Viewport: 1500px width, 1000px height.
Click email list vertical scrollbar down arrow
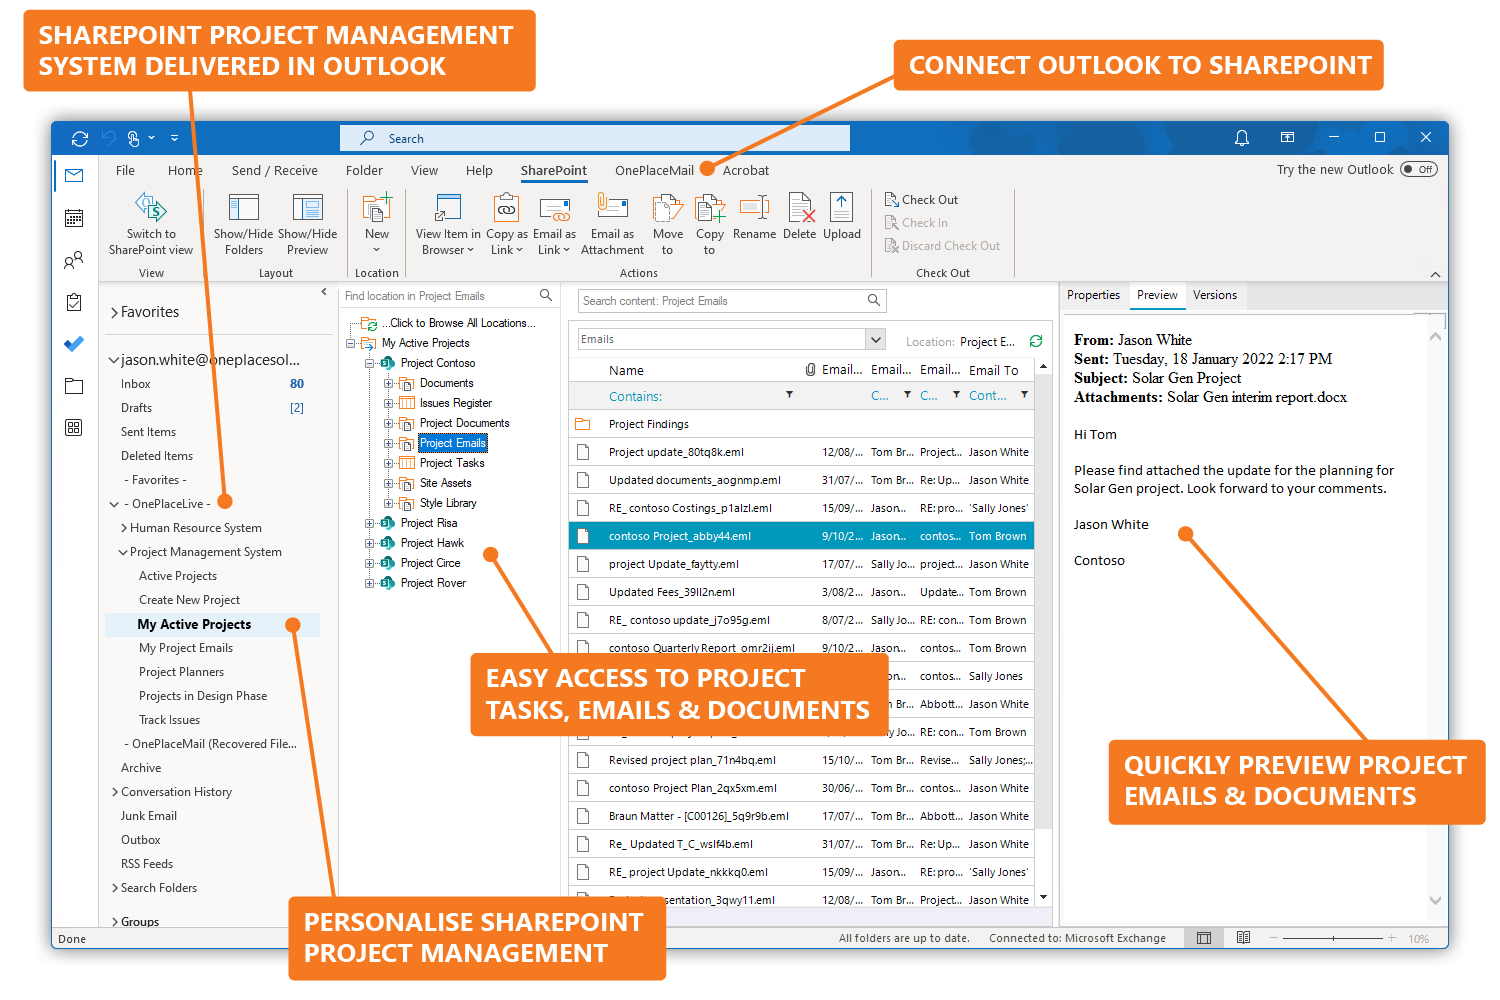coord(1043,897)
